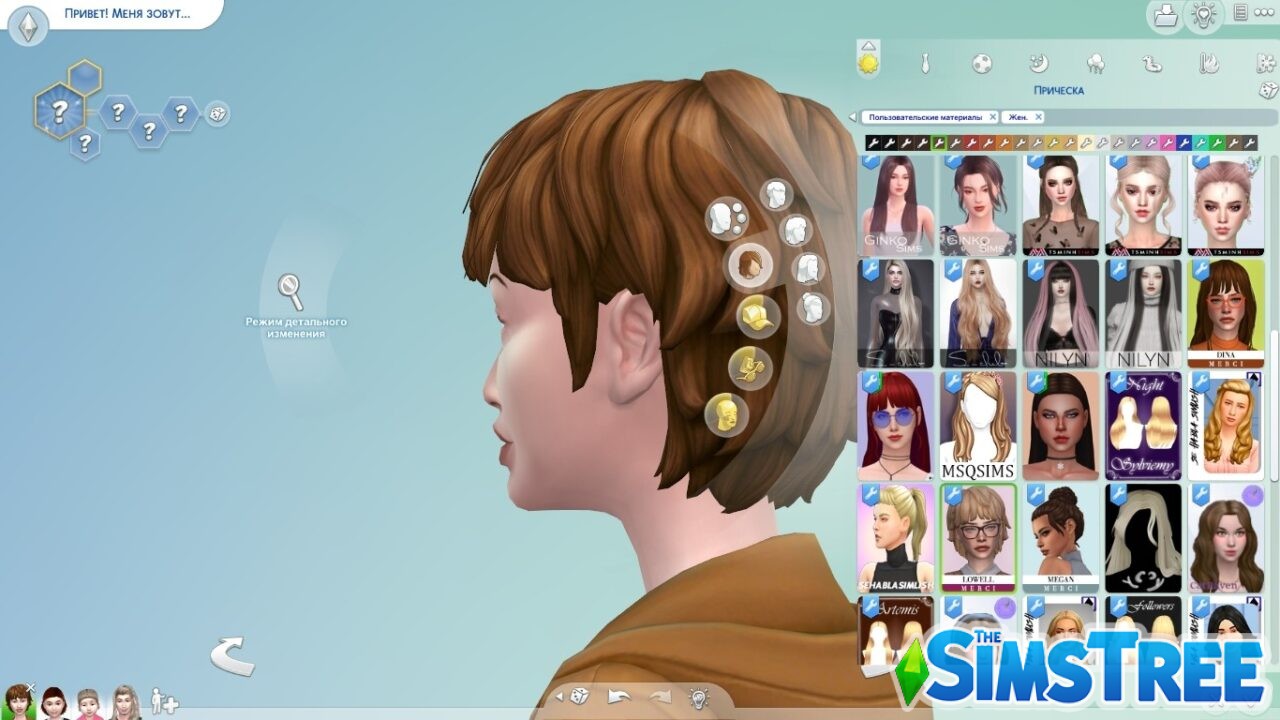Randomize the Sim with bottom dice
1280x720 pixels.
click(x=578, y=697)
